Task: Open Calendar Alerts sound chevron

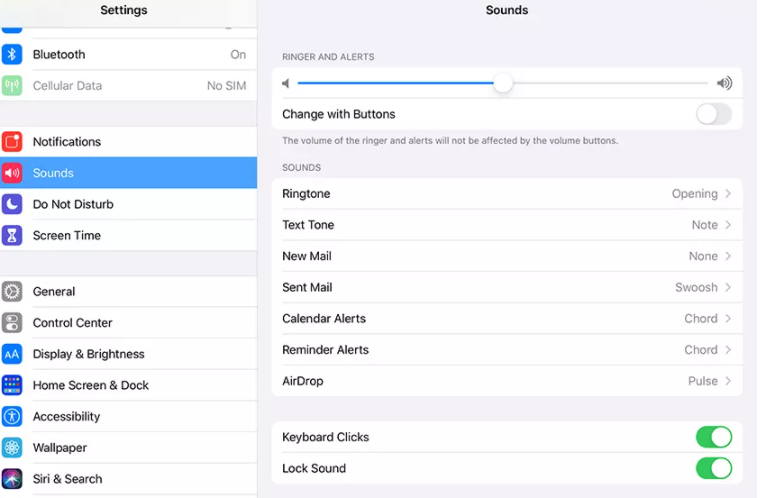Action: 728,319
